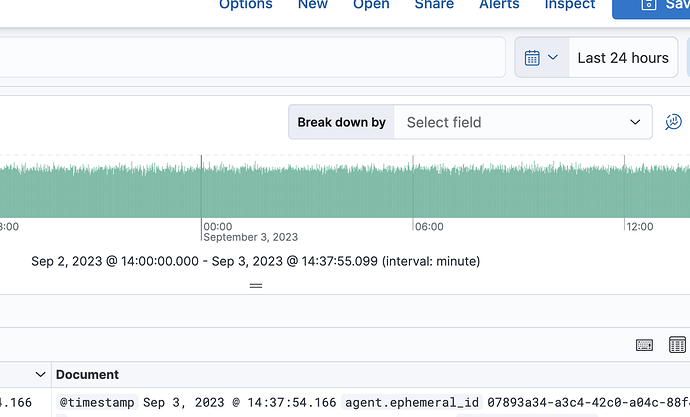Open the chart edit visualization icon
This screenshot has width=690, height=417.
pos(673,122)
